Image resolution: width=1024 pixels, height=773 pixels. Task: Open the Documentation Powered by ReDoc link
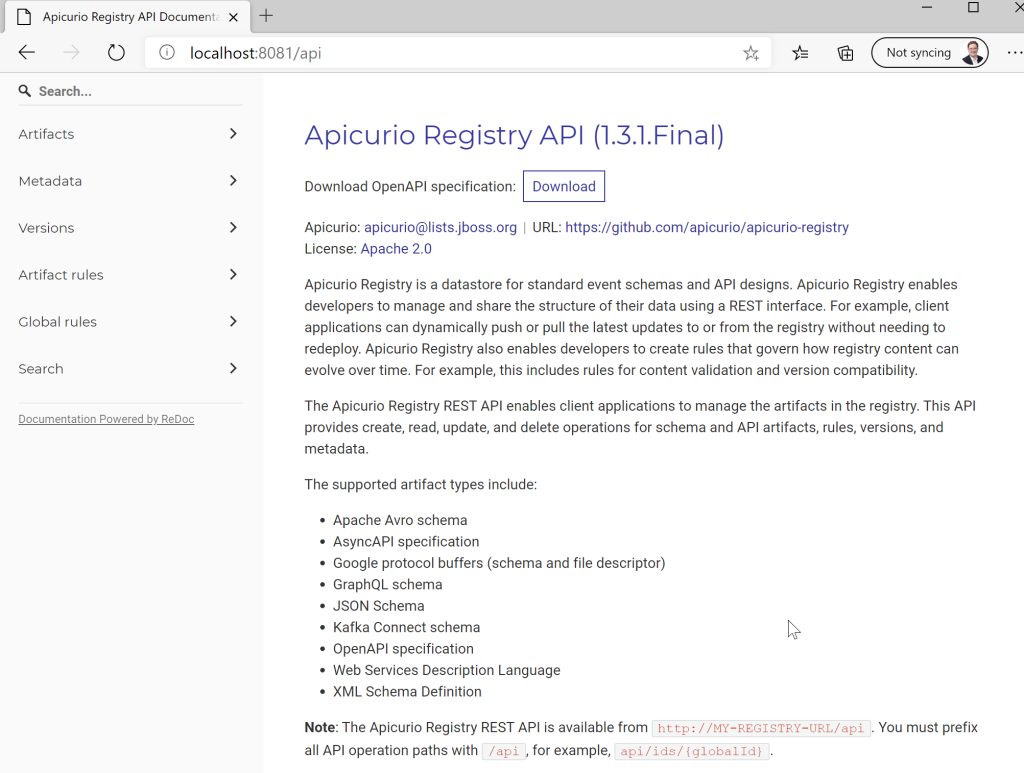(106, 418)
